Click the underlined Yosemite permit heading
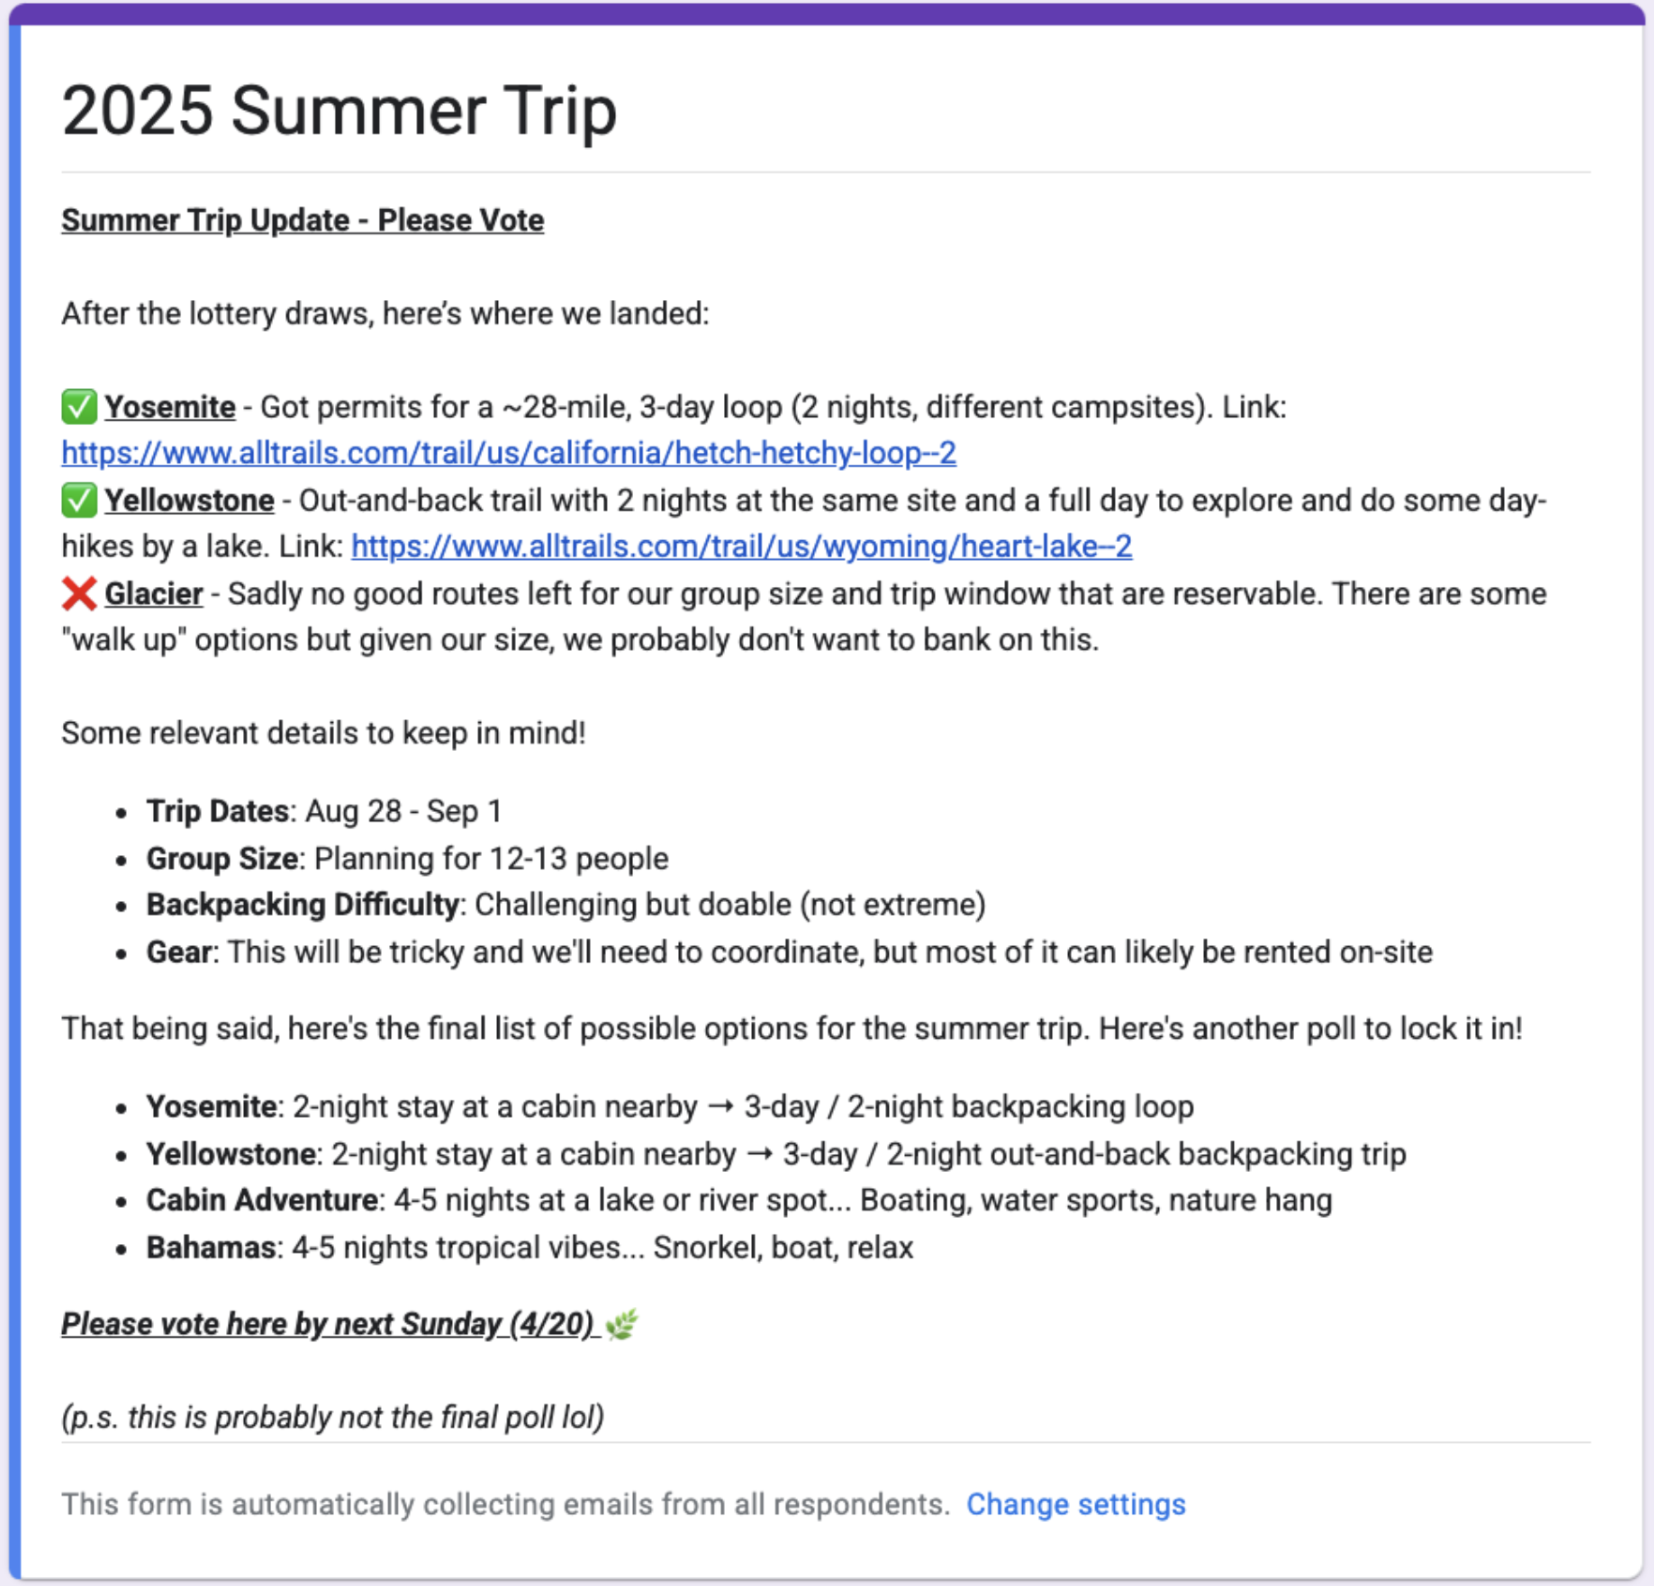This screenshot has width=1654, height=1586. (170, 407)
